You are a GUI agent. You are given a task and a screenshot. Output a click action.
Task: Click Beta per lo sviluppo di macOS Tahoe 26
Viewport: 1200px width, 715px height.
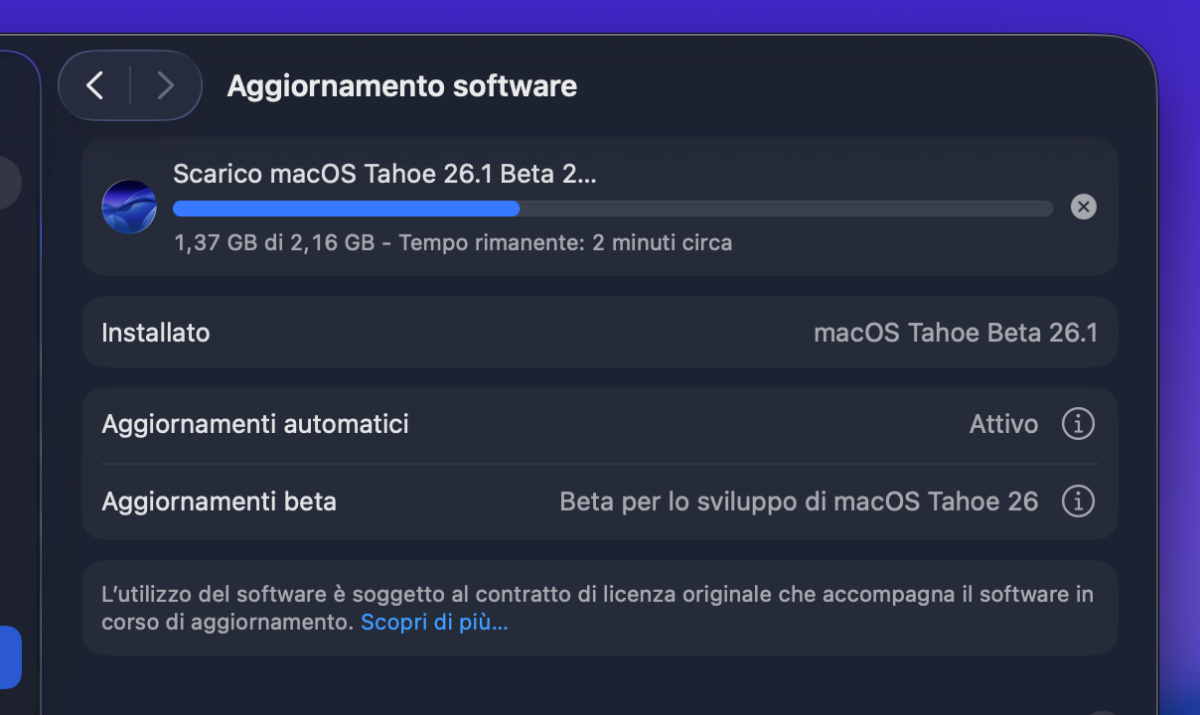click(x=798, y=500)
